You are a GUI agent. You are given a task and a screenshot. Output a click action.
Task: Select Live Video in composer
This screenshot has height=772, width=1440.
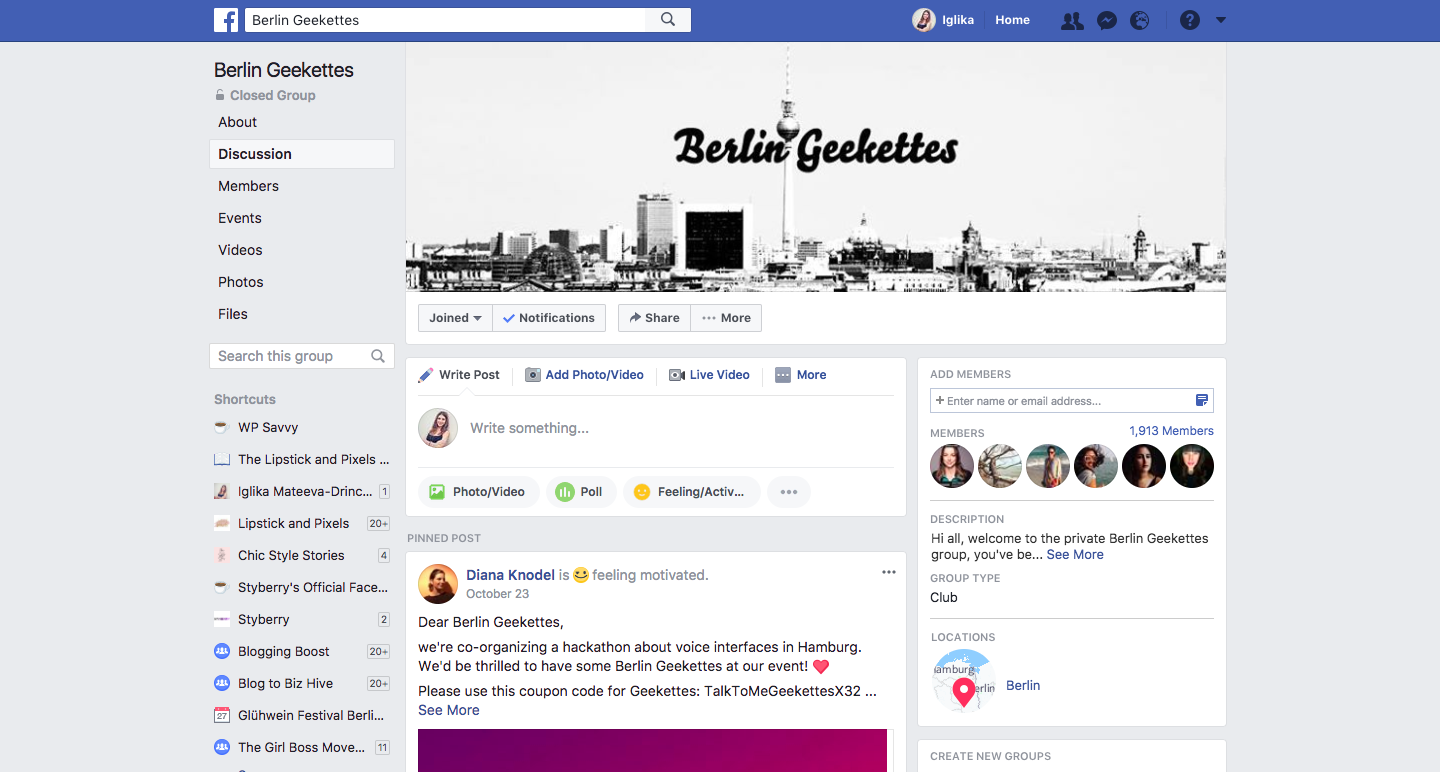709,375
